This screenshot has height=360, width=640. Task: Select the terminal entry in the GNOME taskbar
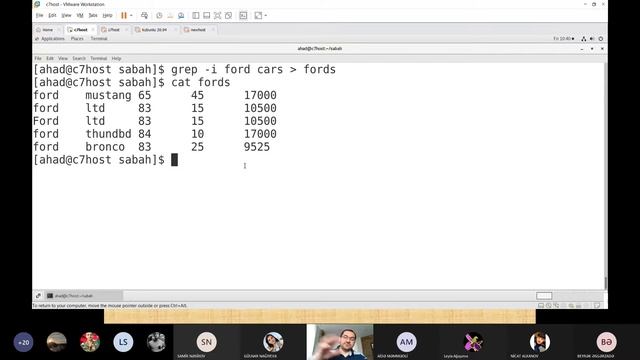(84, 296)
